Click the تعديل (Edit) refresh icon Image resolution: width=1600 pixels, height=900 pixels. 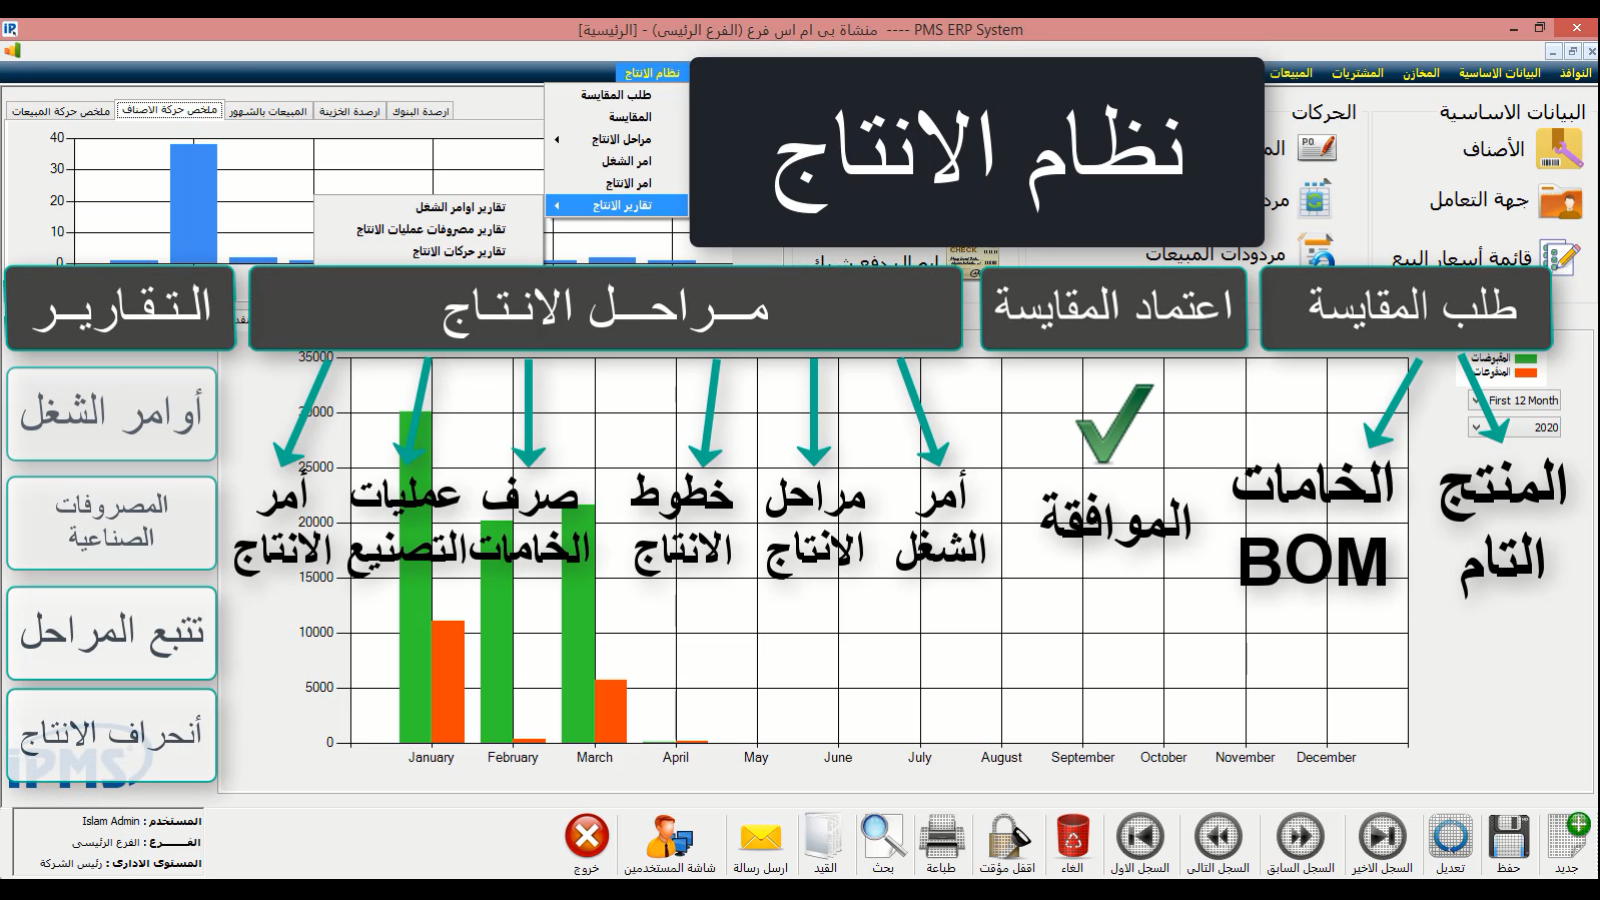(1450, 837)
